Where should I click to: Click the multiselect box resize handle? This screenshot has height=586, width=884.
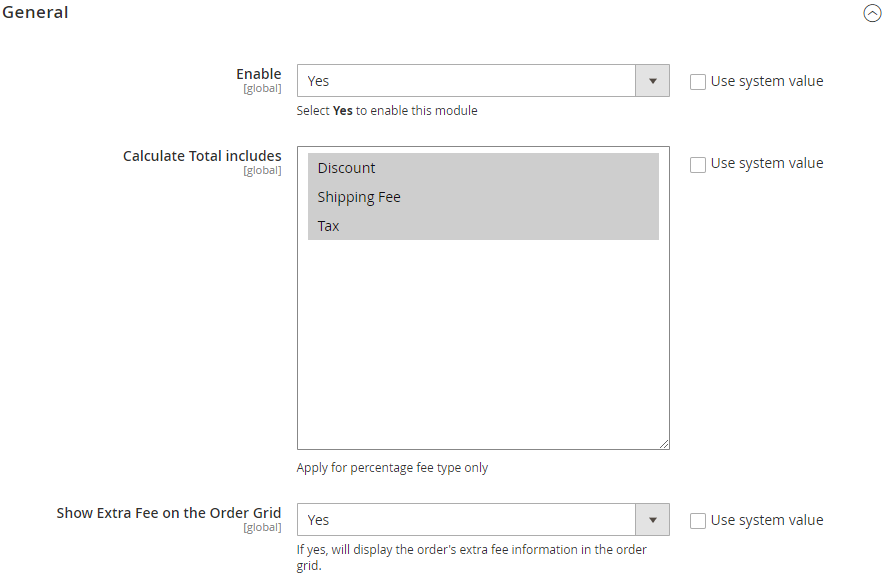663,443
